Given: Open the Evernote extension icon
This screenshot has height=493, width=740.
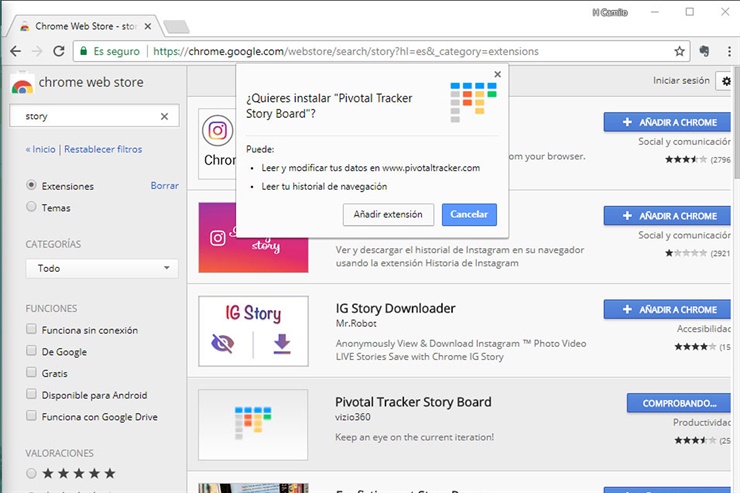Looking at the screenshot, I should [704, 51].
